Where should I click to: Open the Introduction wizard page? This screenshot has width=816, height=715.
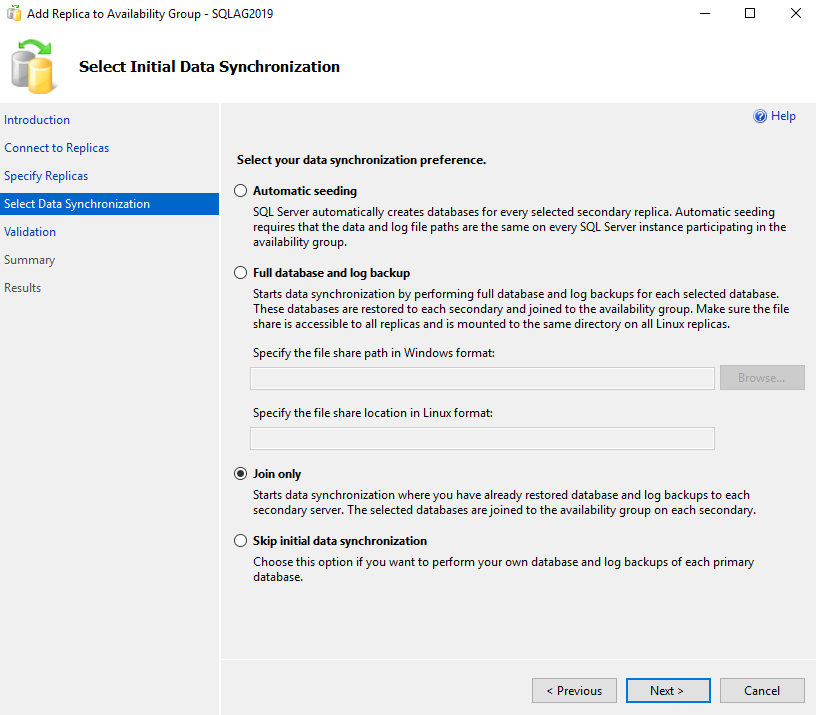[37, 119]
